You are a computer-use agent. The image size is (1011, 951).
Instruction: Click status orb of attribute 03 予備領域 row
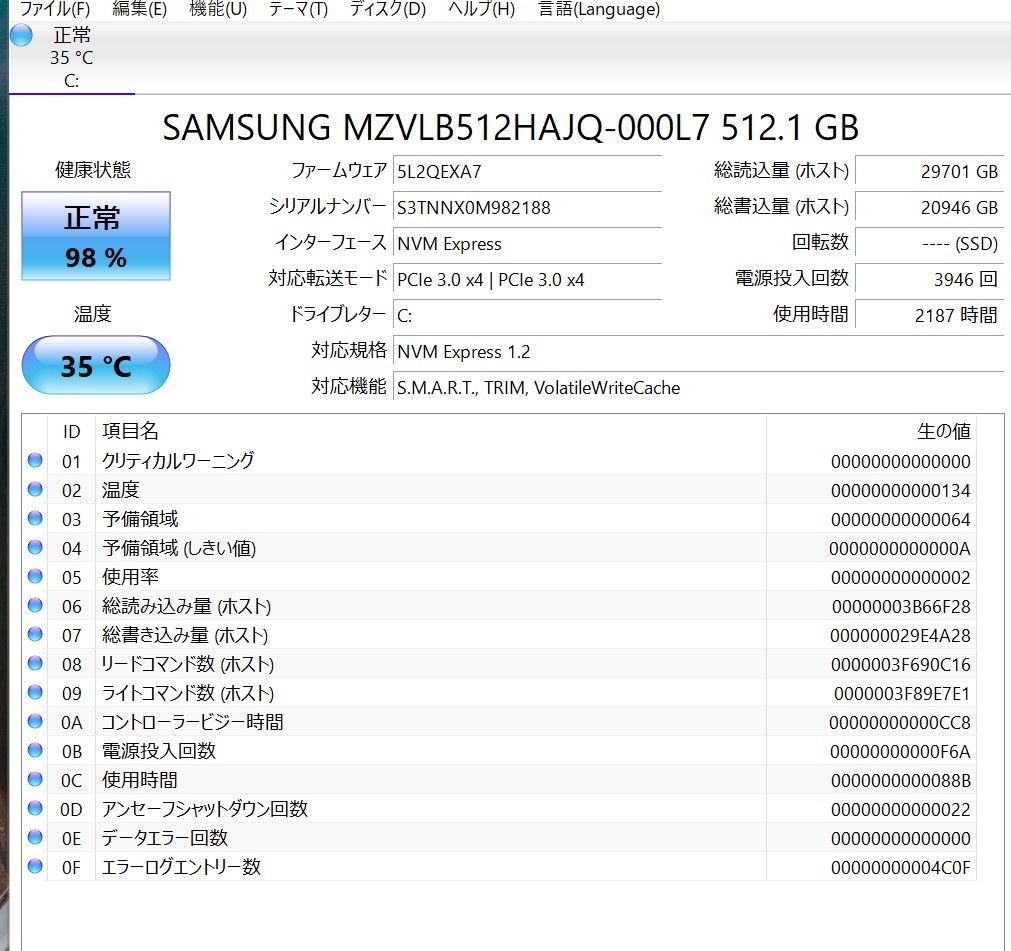click(x=35, y=518)
